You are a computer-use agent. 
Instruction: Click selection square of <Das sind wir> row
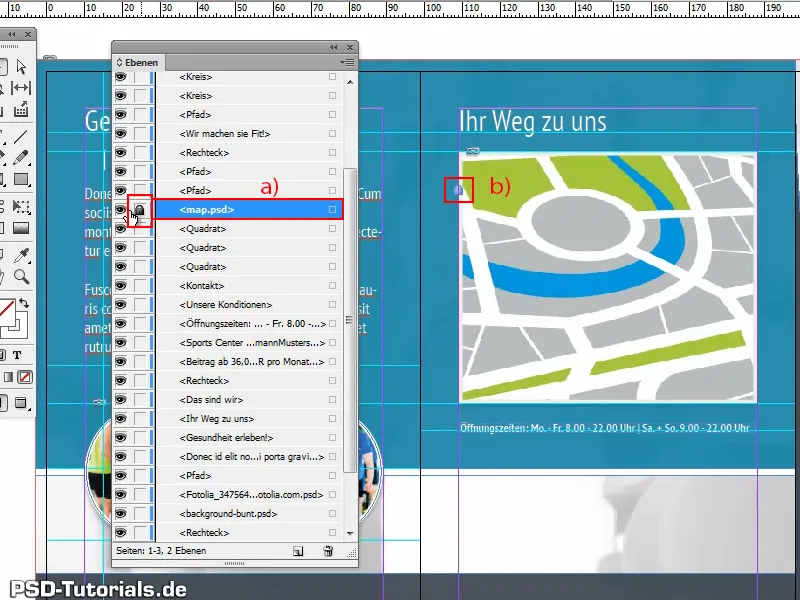tap(333, 399)
